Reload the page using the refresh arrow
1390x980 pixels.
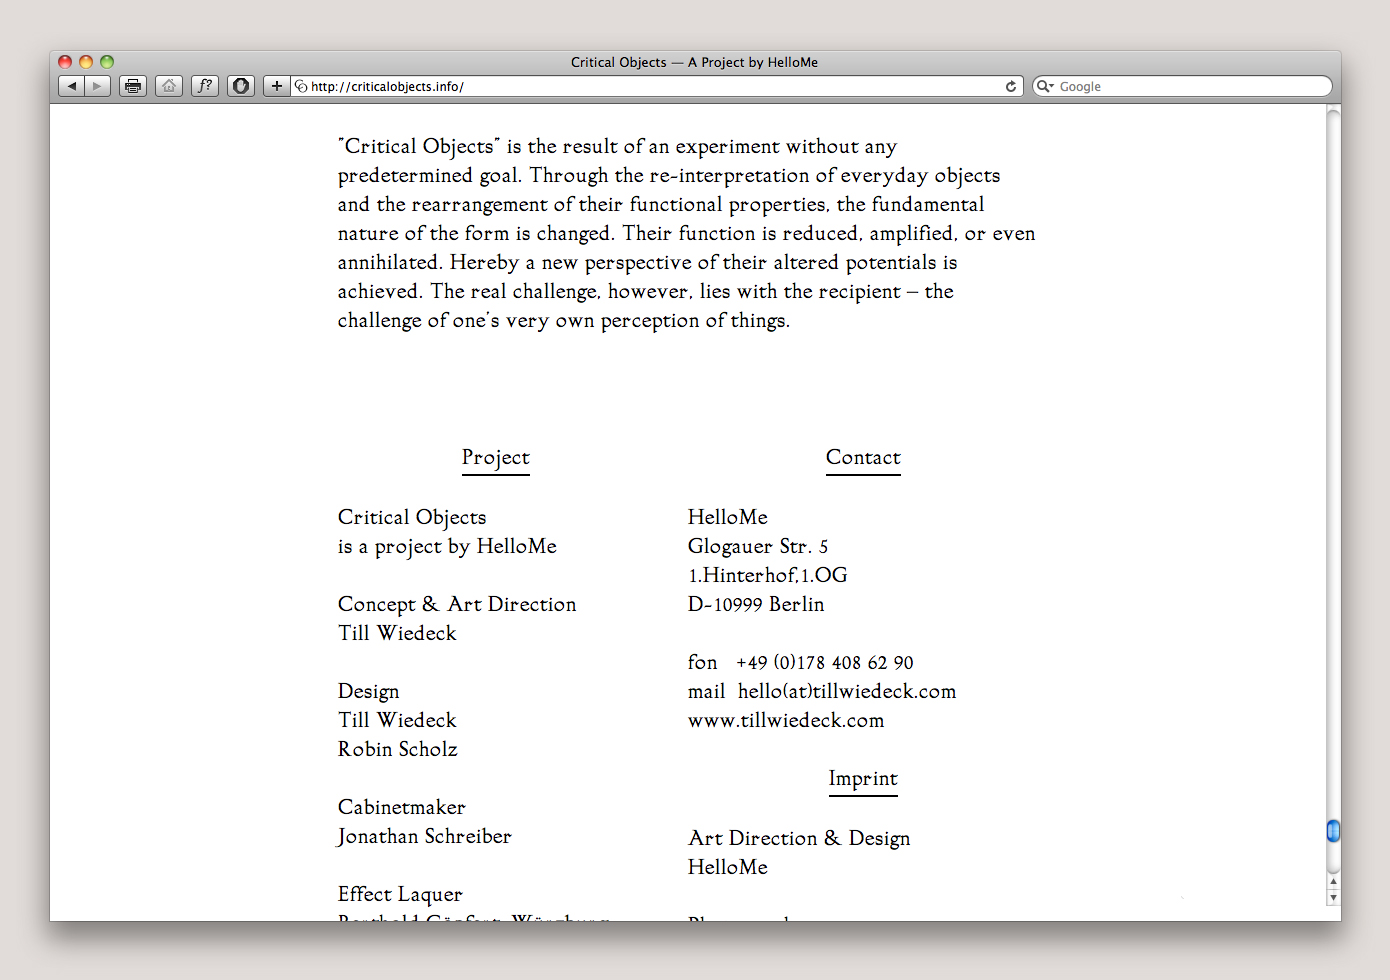[x=1011, y=87]
